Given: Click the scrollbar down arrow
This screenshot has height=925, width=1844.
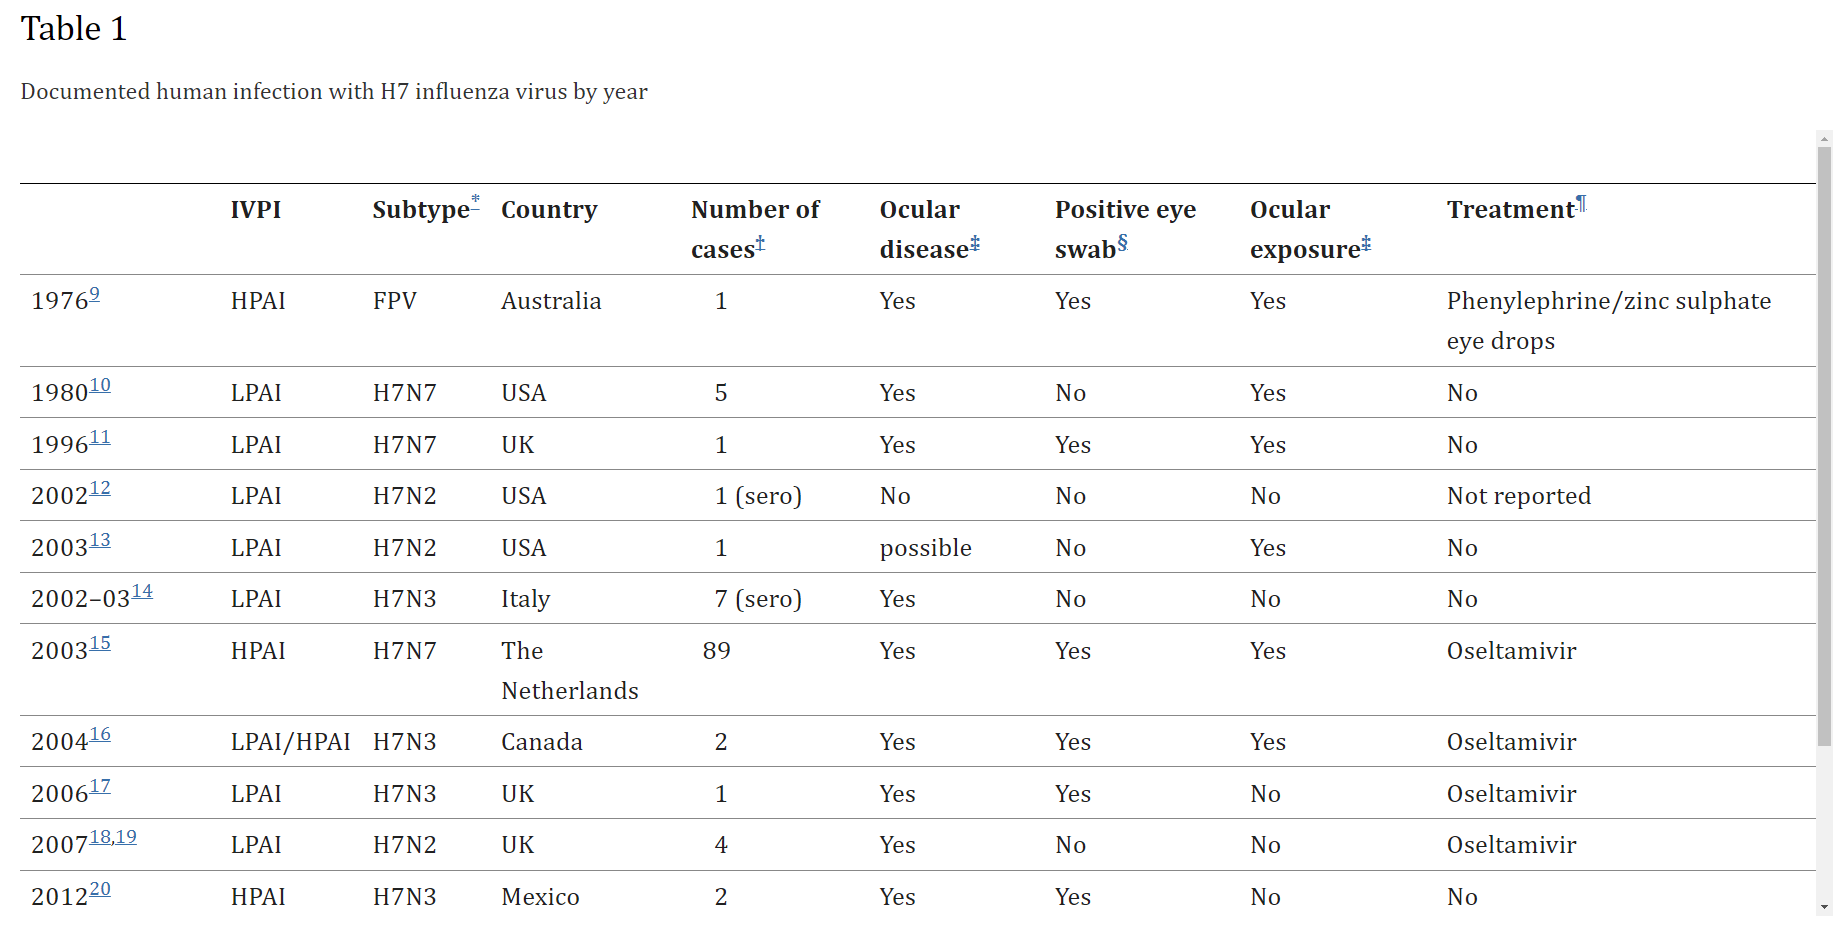Looking at the screenshot, I should tap(1825, 908).
